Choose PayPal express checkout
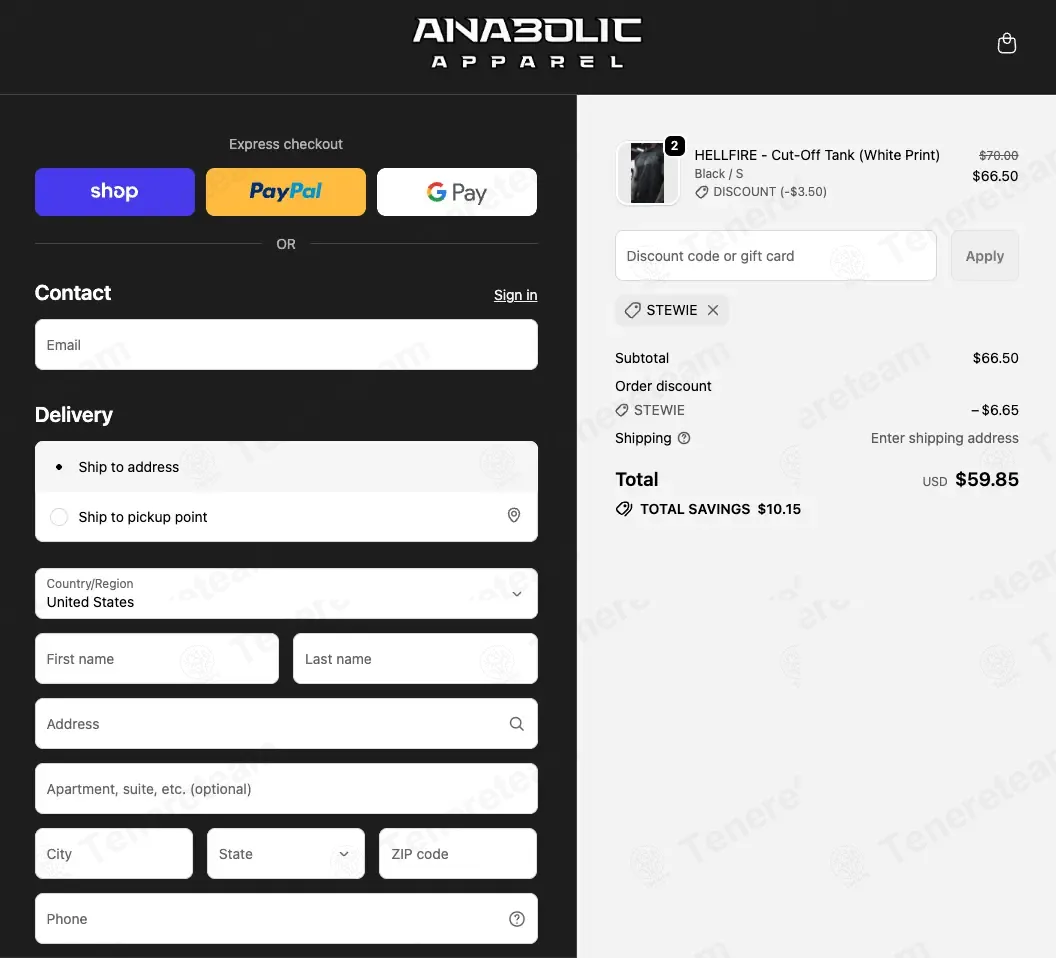The width and height of the screenshot is (1056, 958). point(286,192)
